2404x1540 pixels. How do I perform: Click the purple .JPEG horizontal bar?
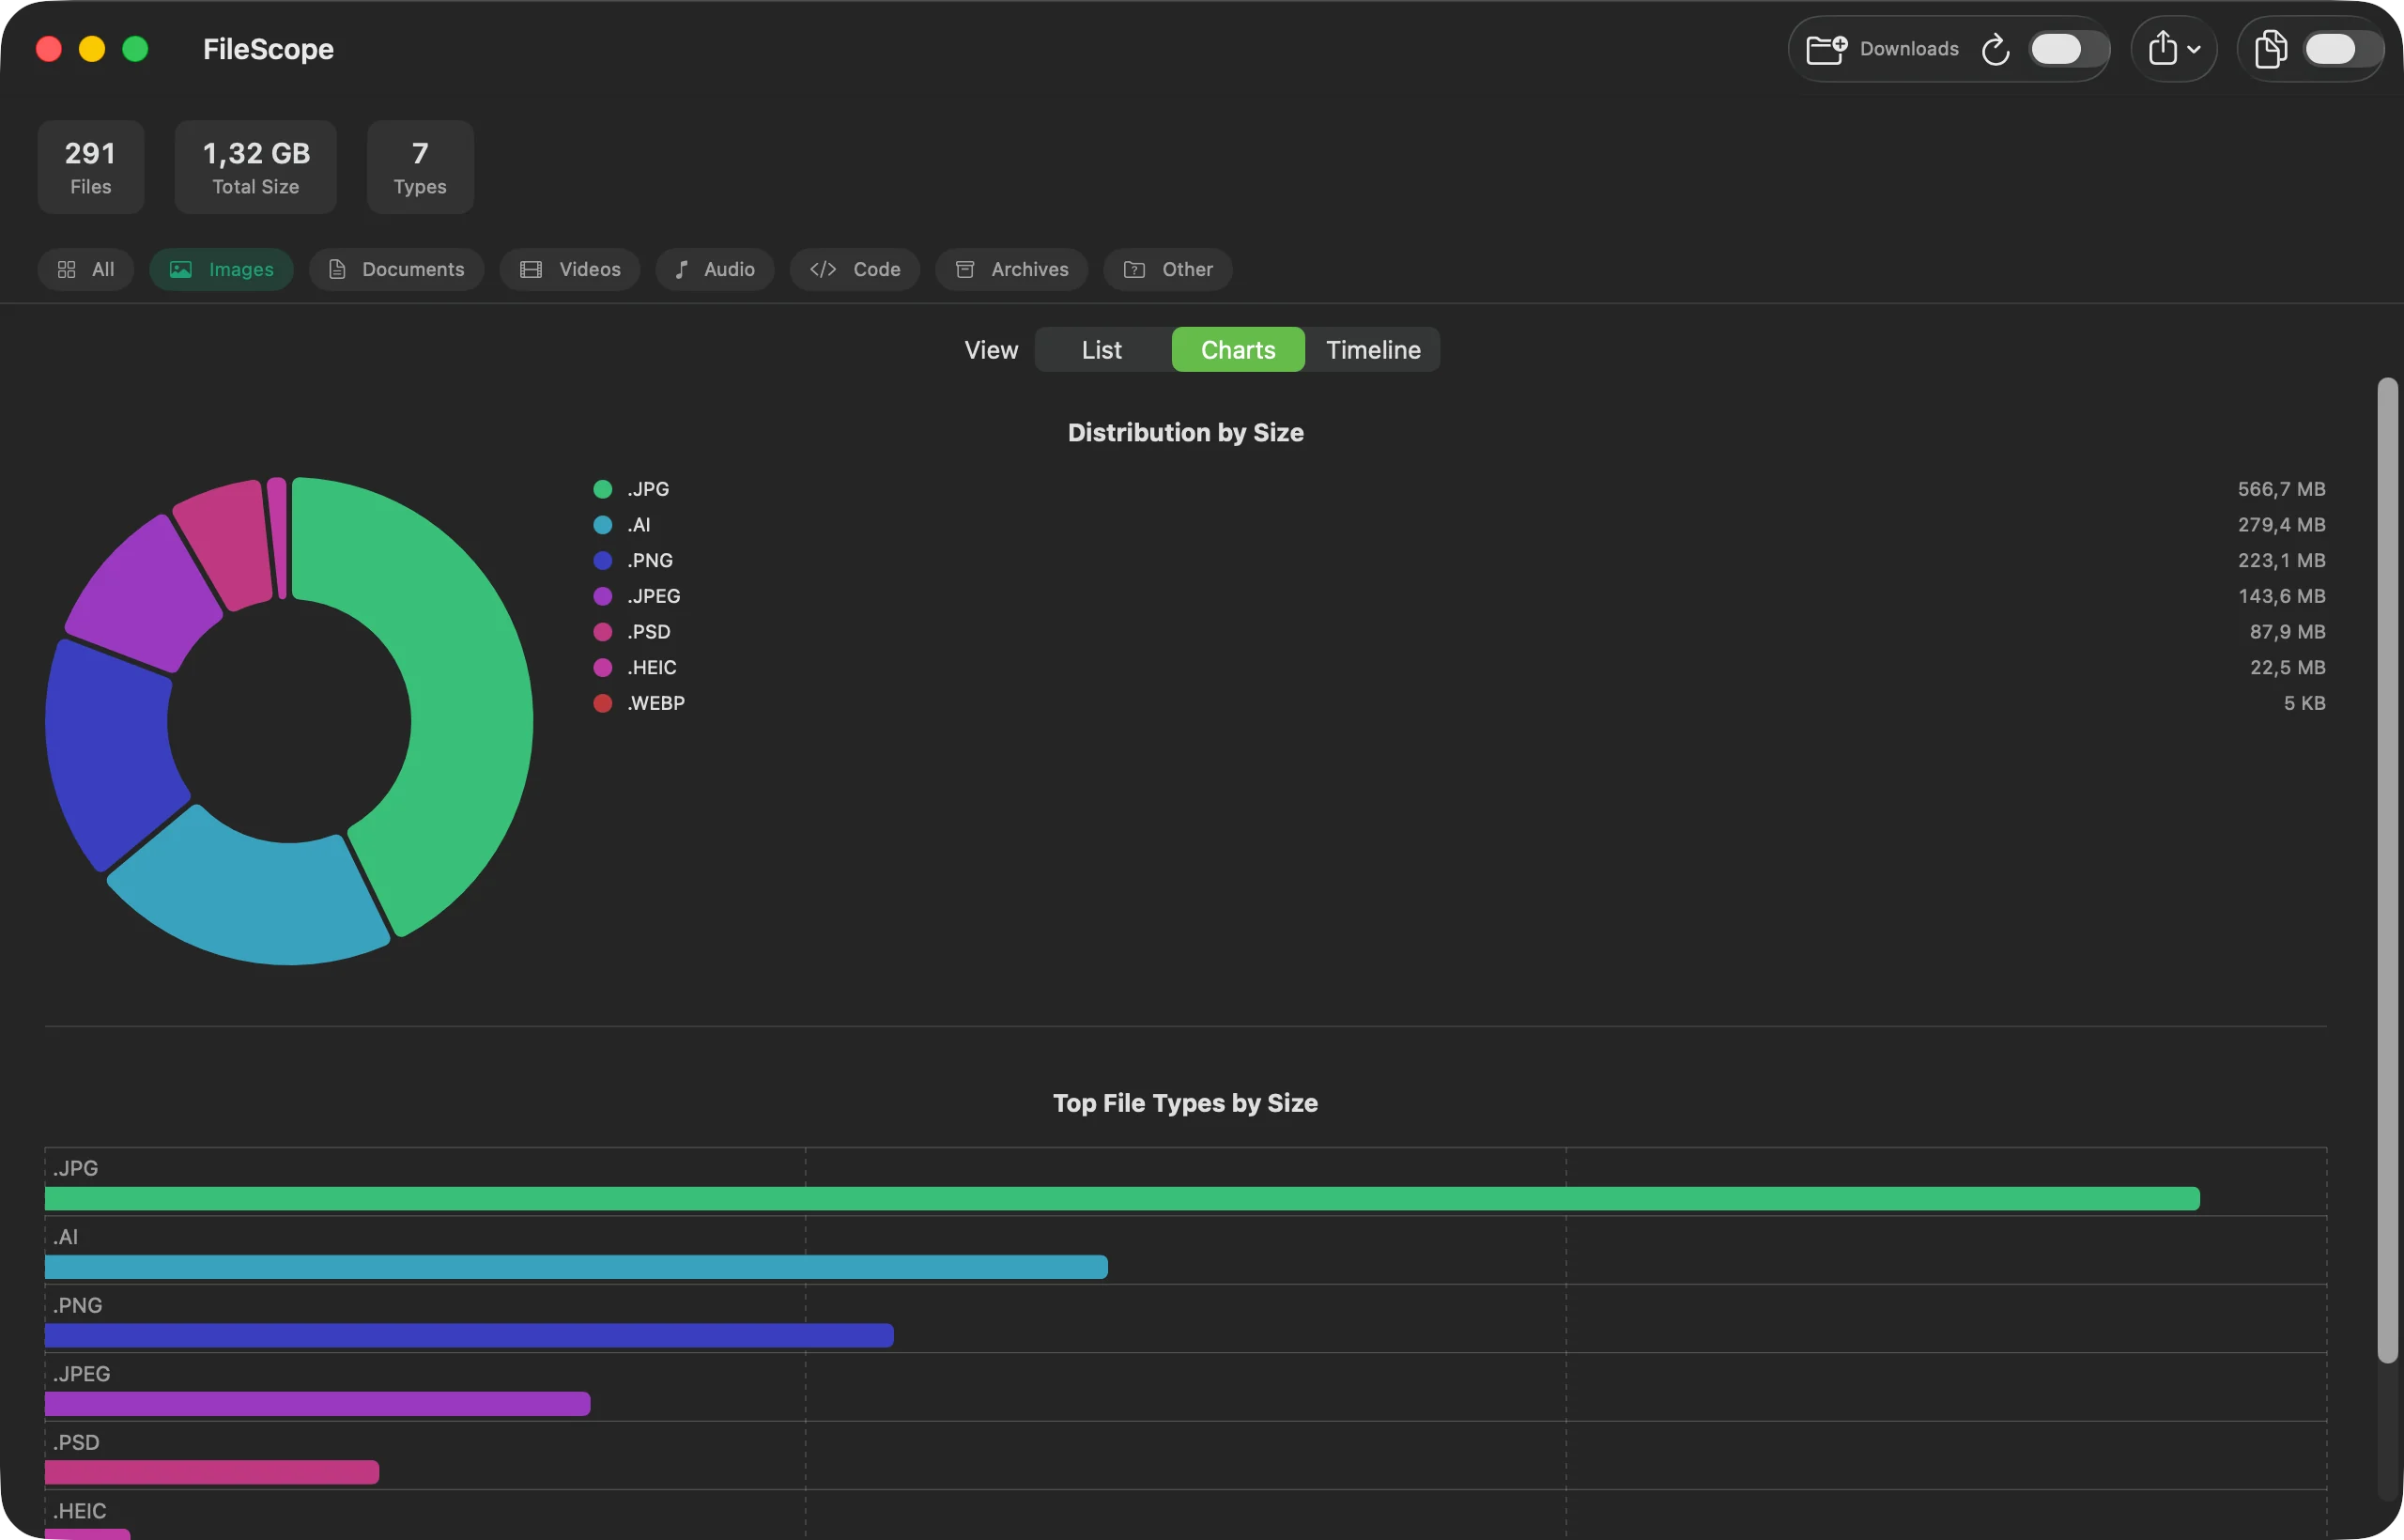[x=317, y=1404]
